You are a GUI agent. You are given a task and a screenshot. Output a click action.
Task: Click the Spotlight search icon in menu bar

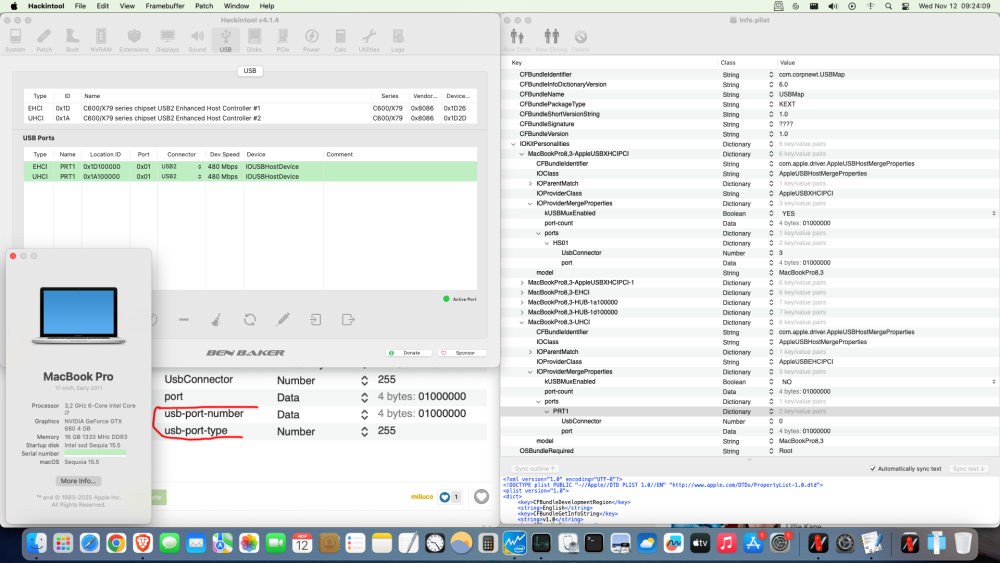[888, 6]
